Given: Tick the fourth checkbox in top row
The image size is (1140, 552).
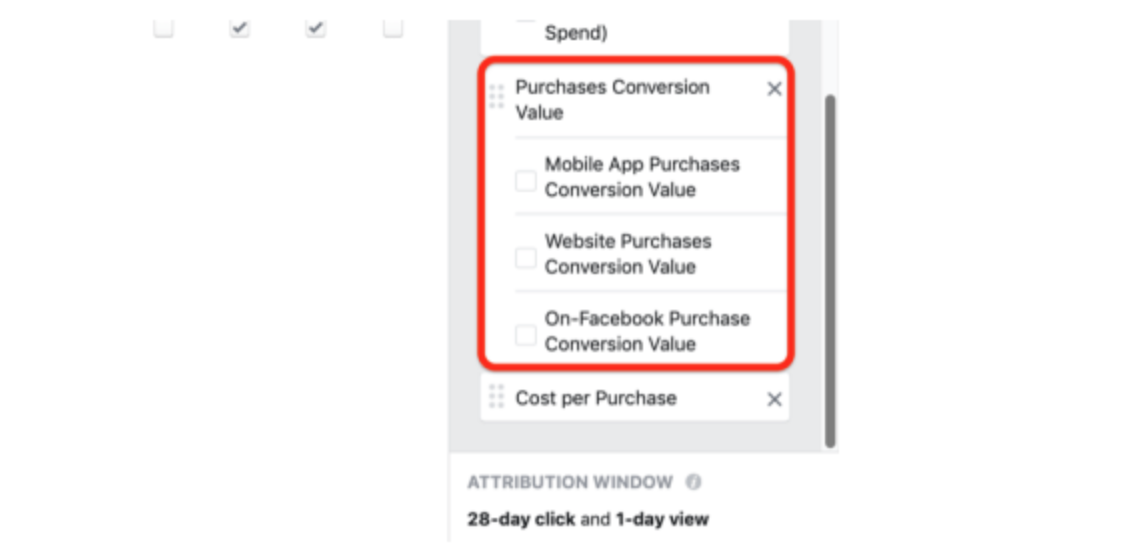Looking at the screenshot, I should point(393,29).
